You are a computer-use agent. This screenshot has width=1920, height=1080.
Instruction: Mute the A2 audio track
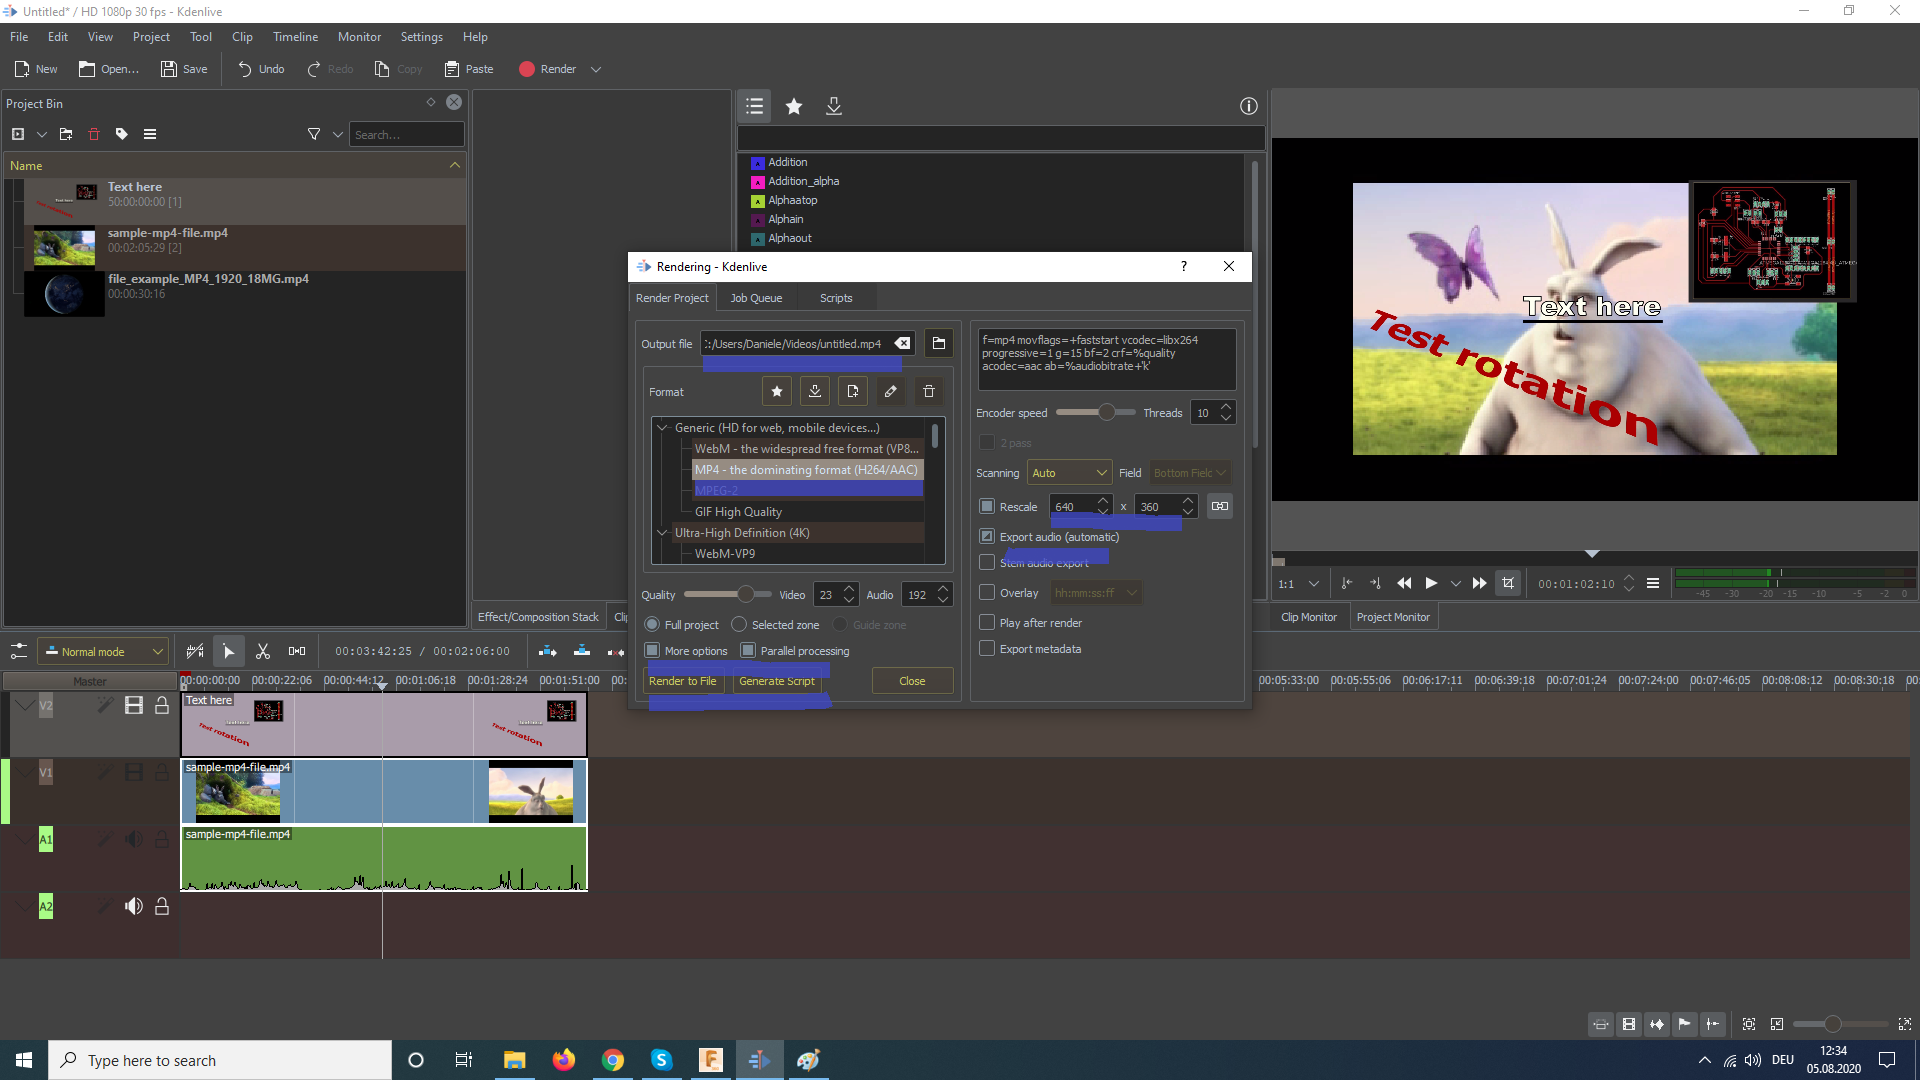tap(134, 906)
